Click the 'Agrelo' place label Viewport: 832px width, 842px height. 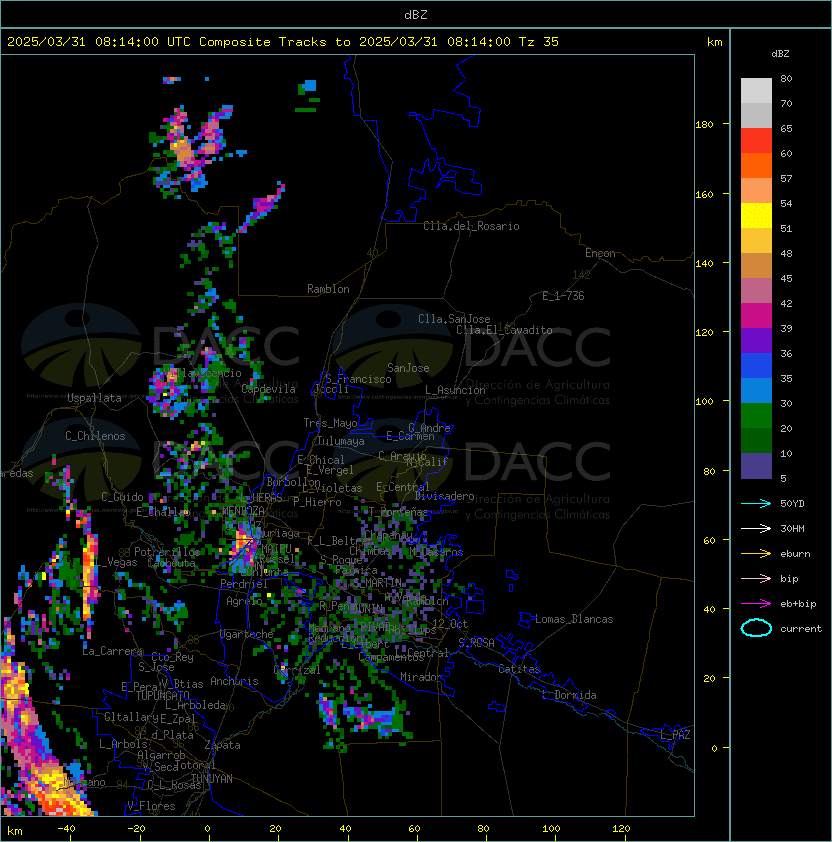tap(244, 601)
